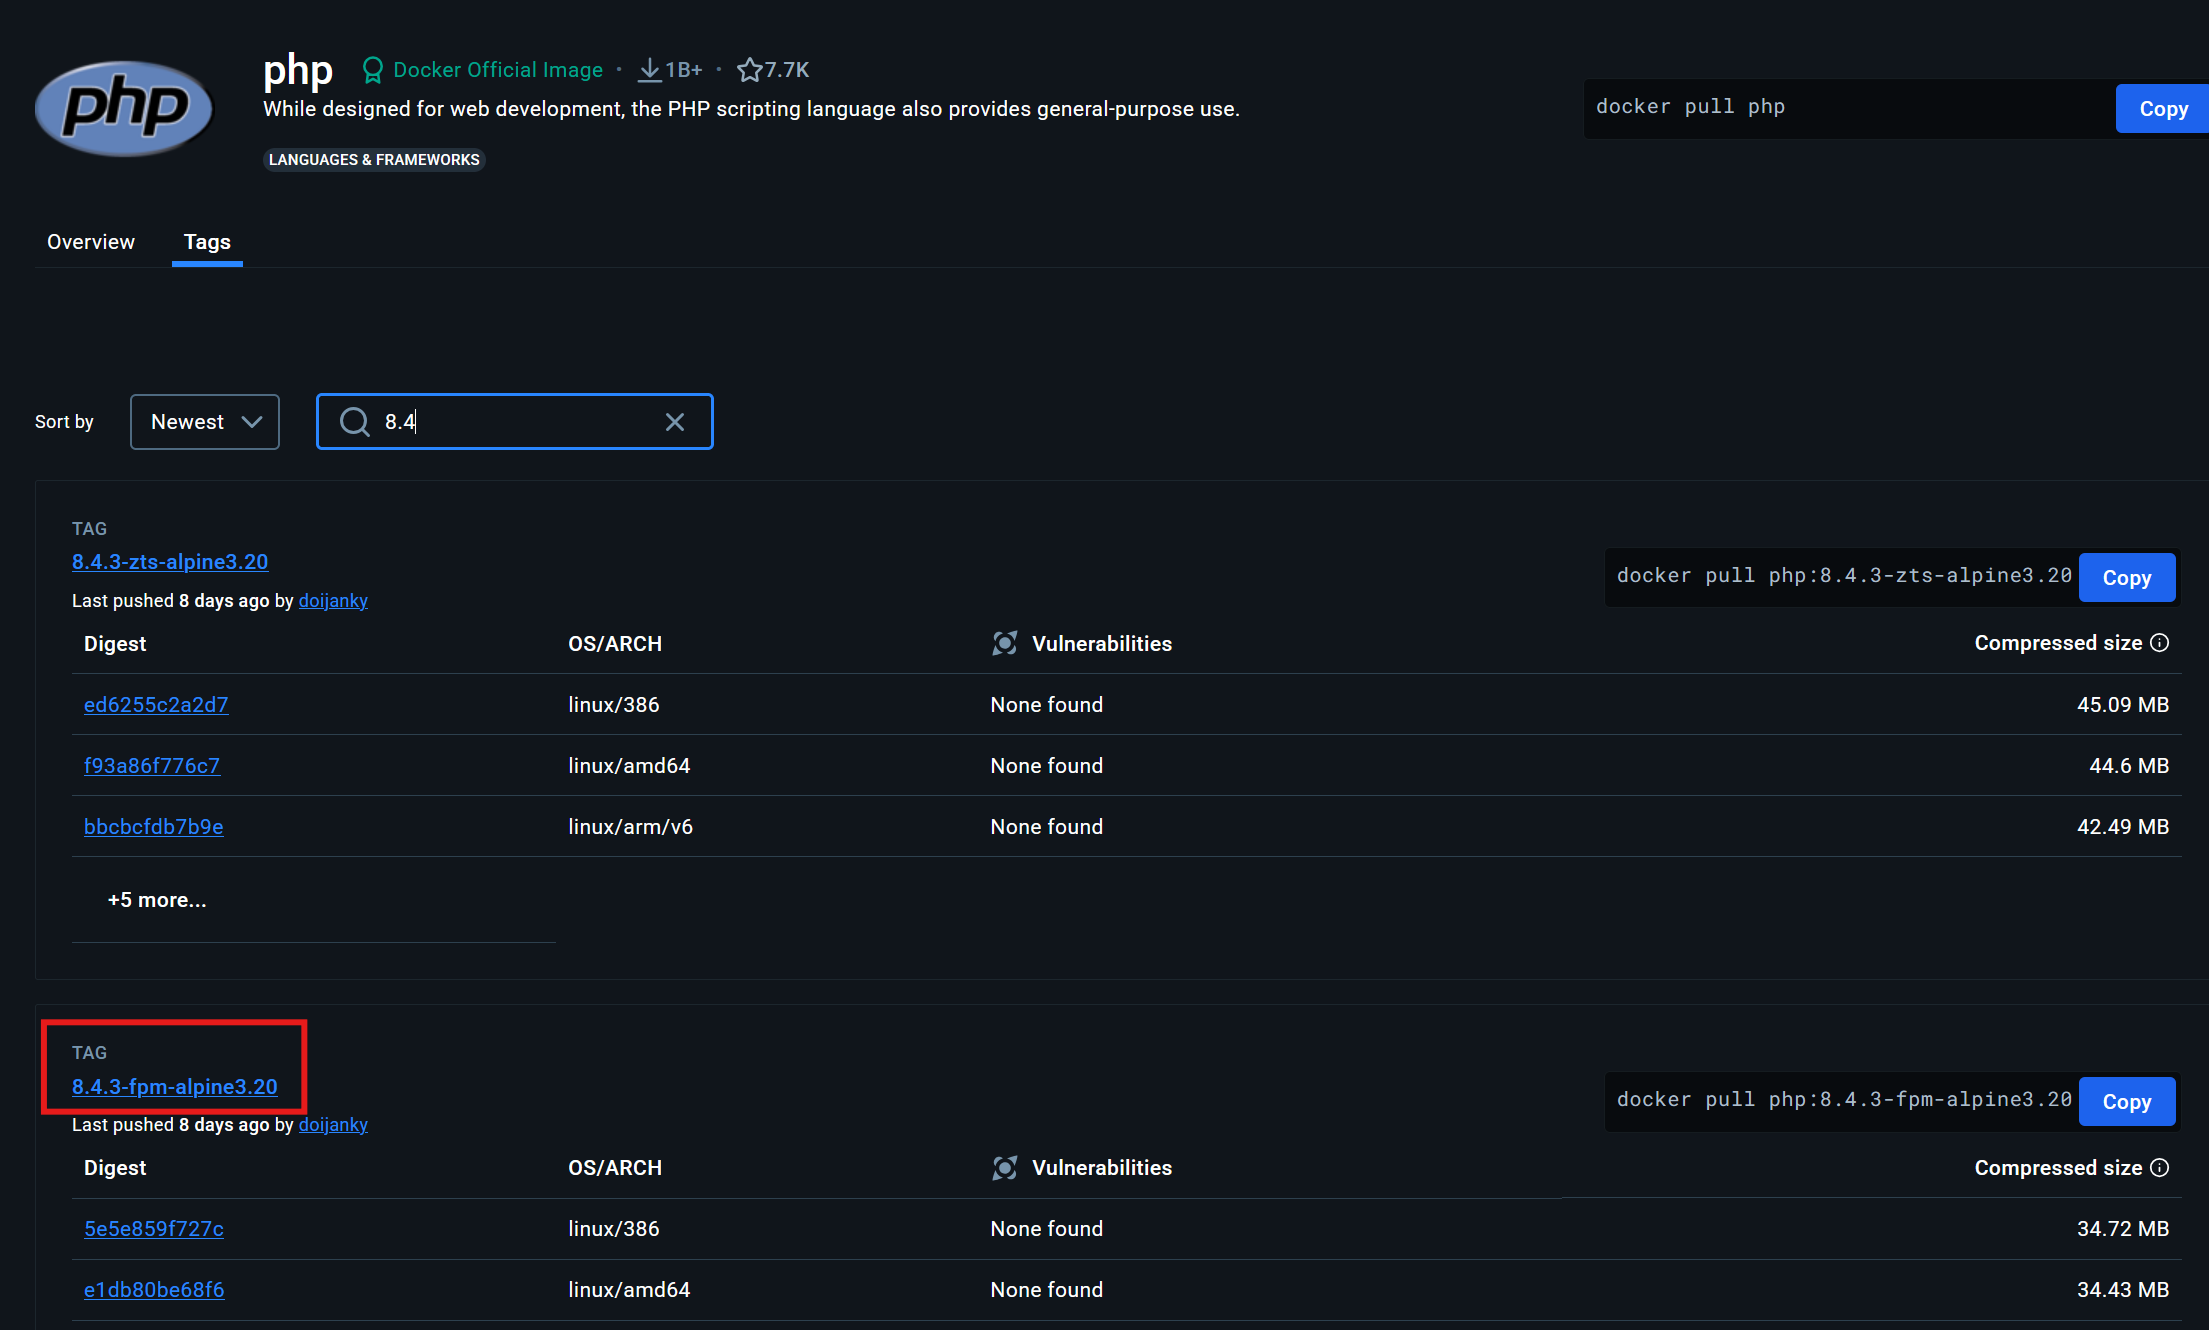
Task: Click the info icon next to Compressed size
Action: click(x=2161, y=643)
